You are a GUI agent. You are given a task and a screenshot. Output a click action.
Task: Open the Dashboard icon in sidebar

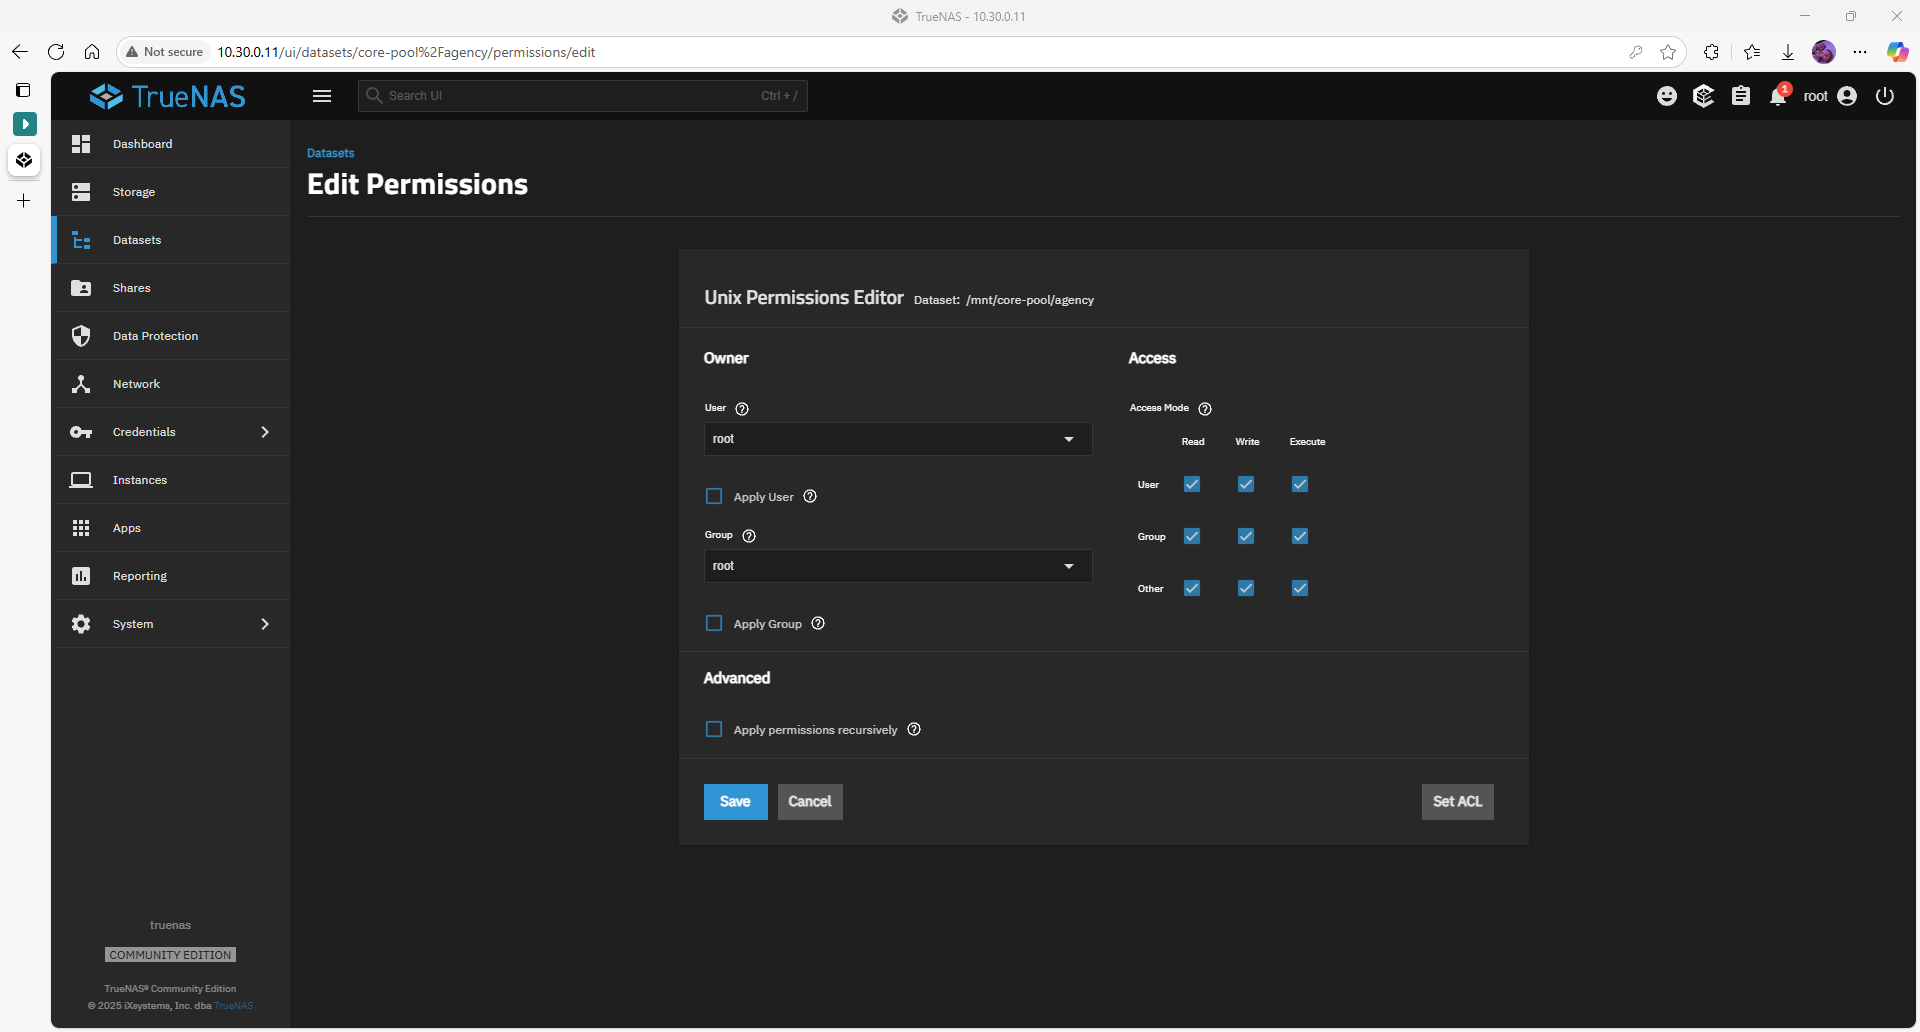point(81,144)
